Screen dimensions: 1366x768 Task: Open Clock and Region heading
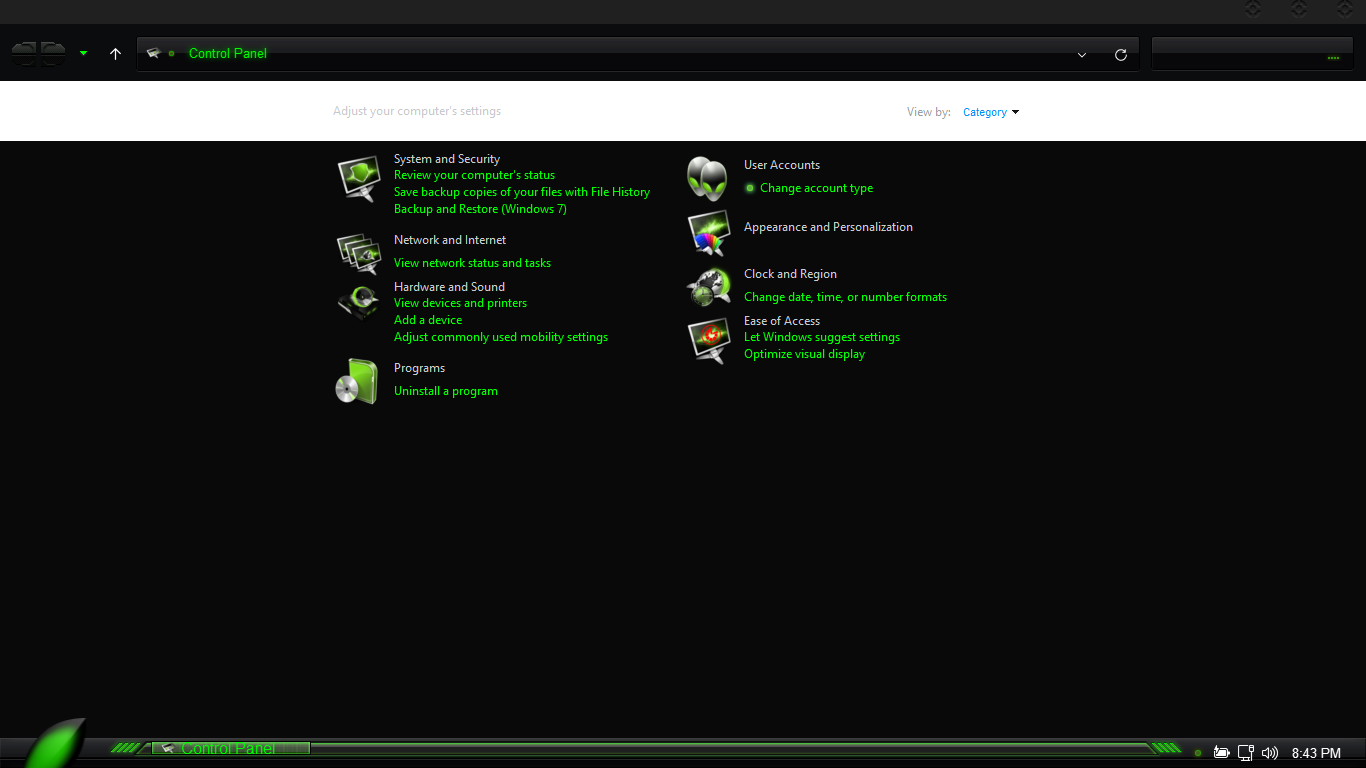tap(790, 274)
